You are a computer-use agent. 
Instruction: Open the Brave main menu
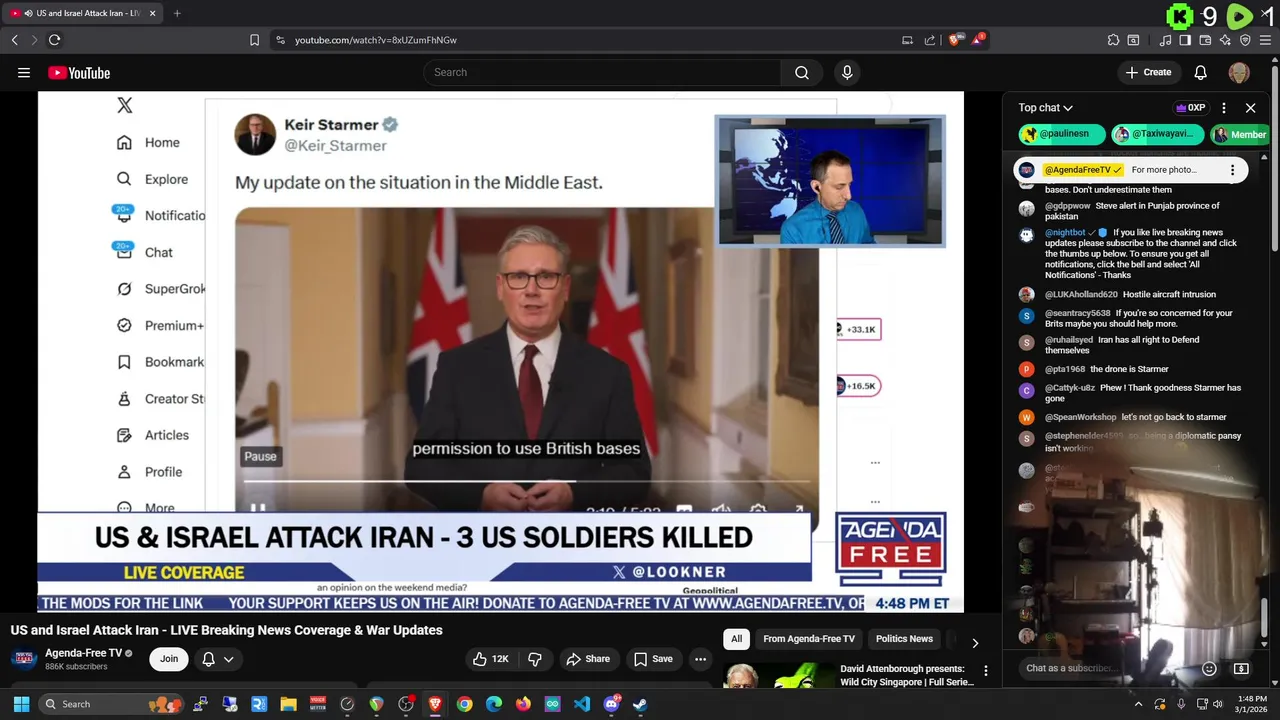pos(1265,40)
